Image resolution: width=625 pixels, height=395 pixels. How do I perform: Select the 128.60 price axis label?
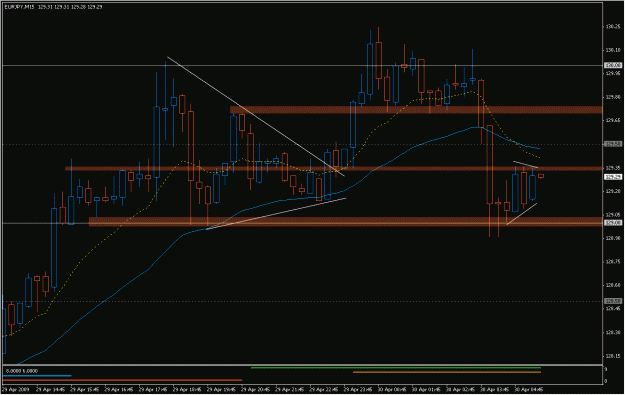(613, 285)
